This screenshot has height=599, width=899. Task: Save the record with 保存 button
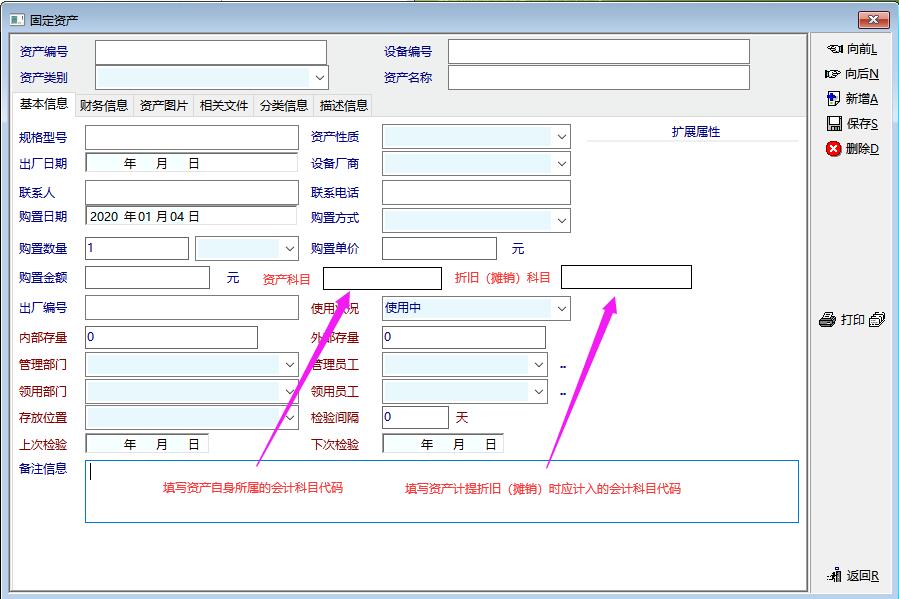pyautogui.click(x=852, y=124)
